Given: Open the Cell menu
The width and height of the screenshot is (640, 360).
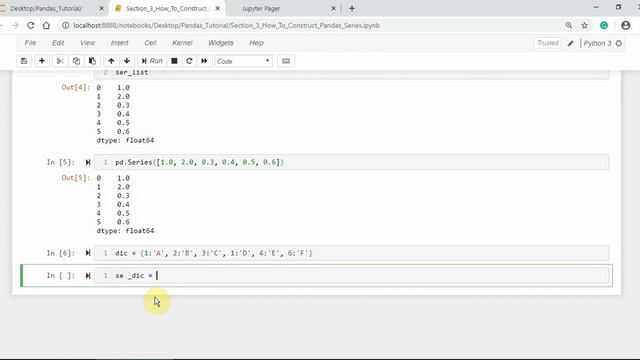Looking at the screenshot, I should (150, 43).
